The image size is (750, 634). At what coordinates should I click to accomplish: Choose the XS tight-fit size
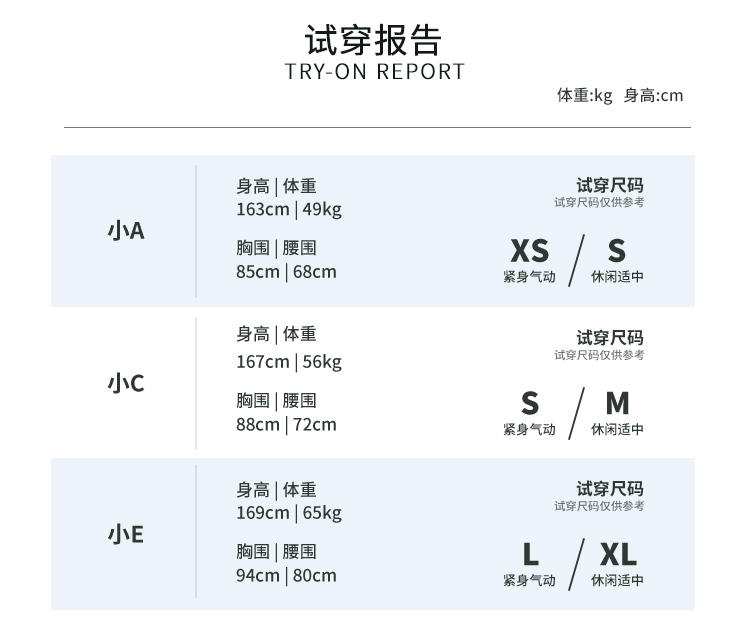529,251
